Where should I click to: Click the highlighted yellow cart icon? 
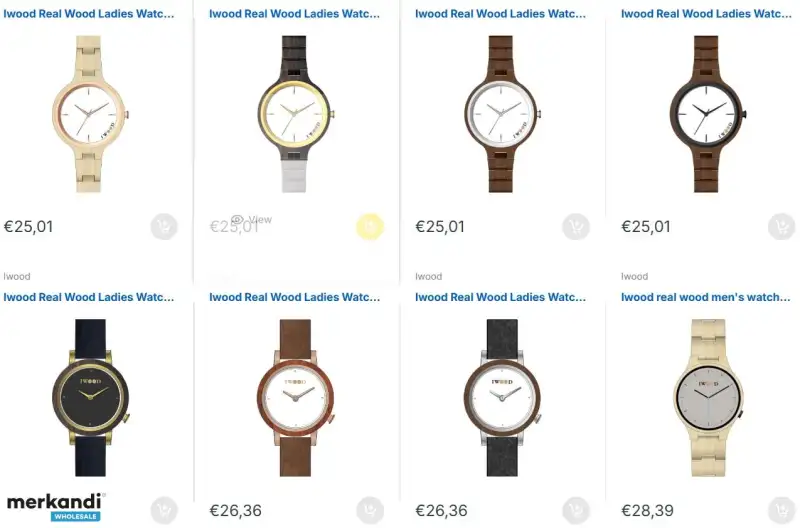(370, 227)
